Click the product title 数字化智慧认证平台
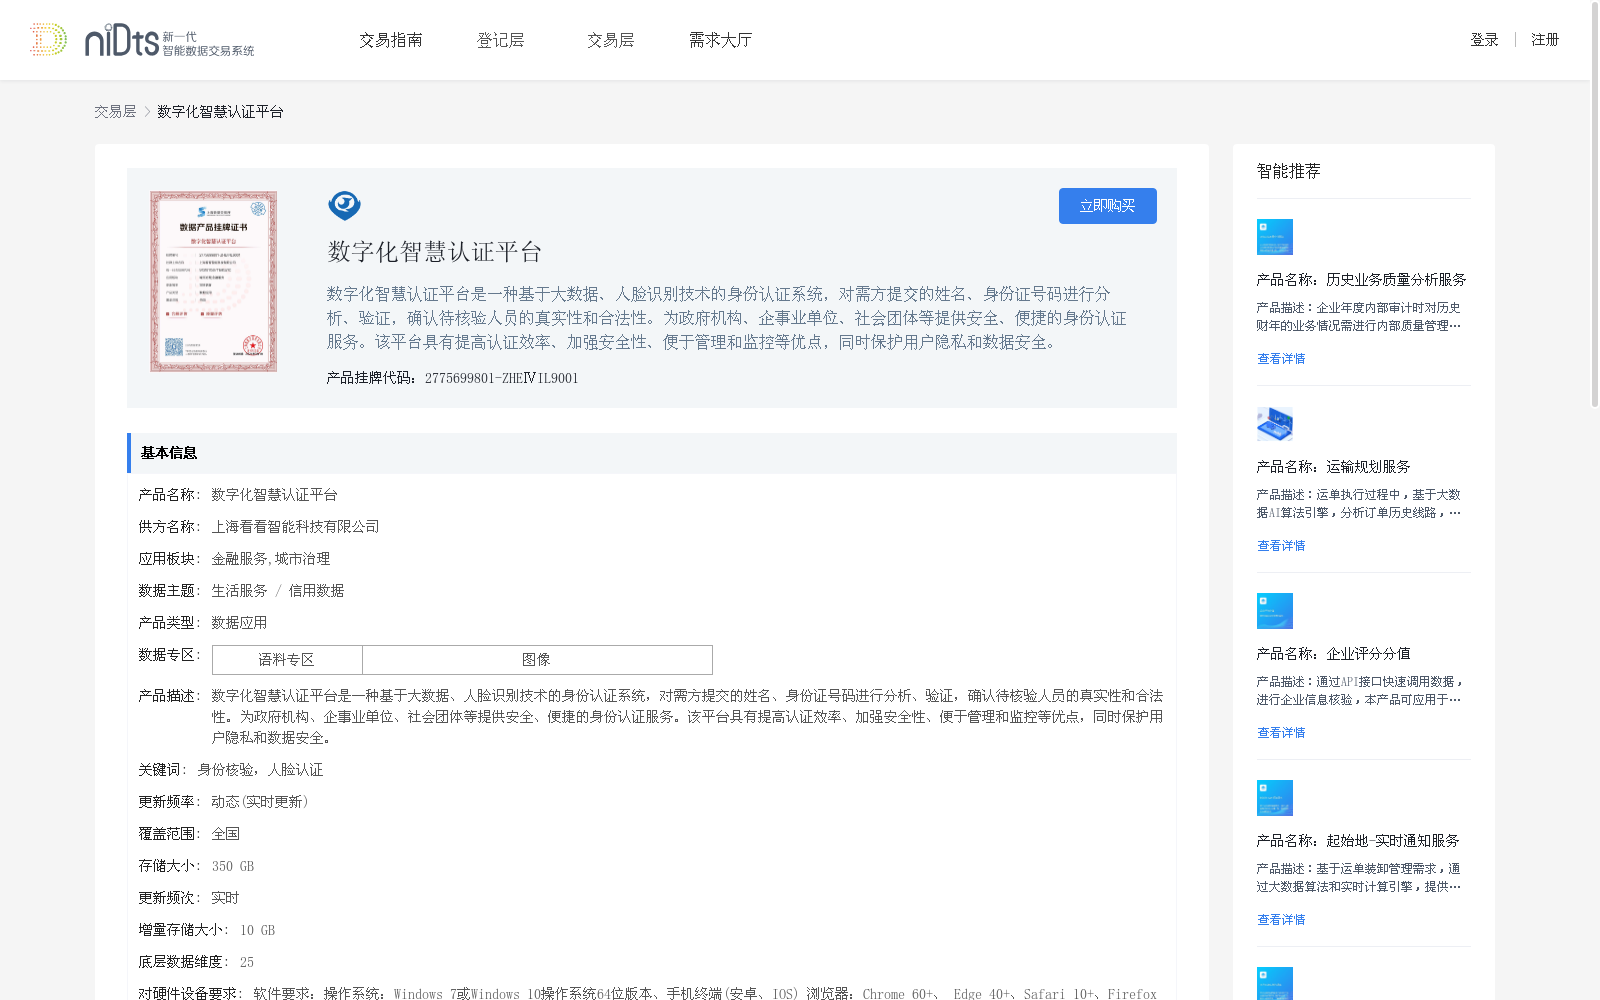The image size is (1600, 1000). (x=435, y=252)
